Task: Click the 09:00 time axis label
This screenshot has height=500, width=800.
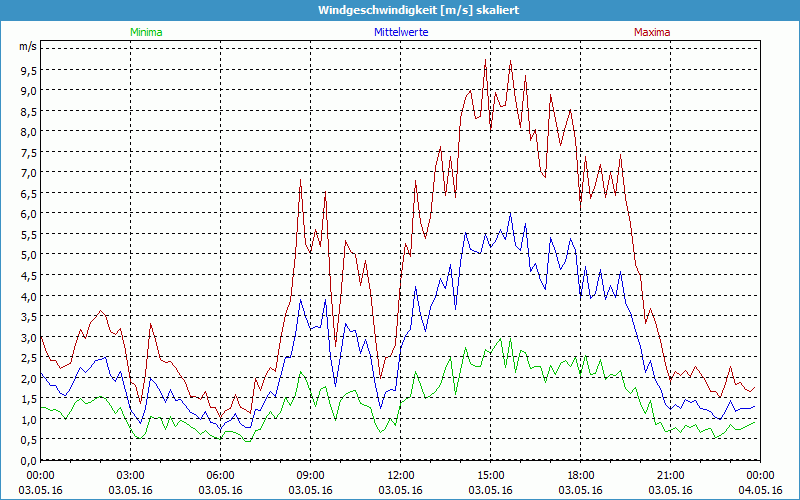Action: coord(311,475)
